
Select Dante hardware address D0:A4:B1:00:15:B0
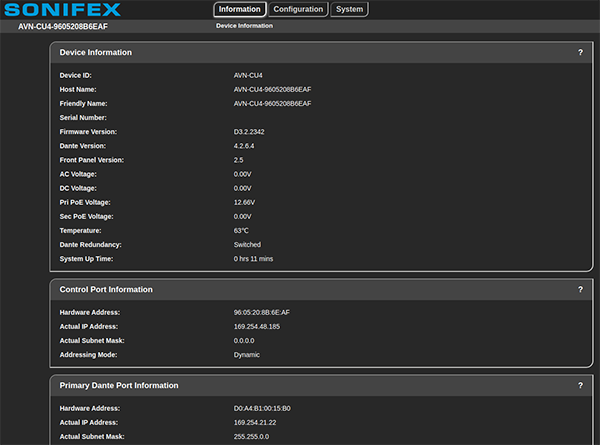[262, 409]
